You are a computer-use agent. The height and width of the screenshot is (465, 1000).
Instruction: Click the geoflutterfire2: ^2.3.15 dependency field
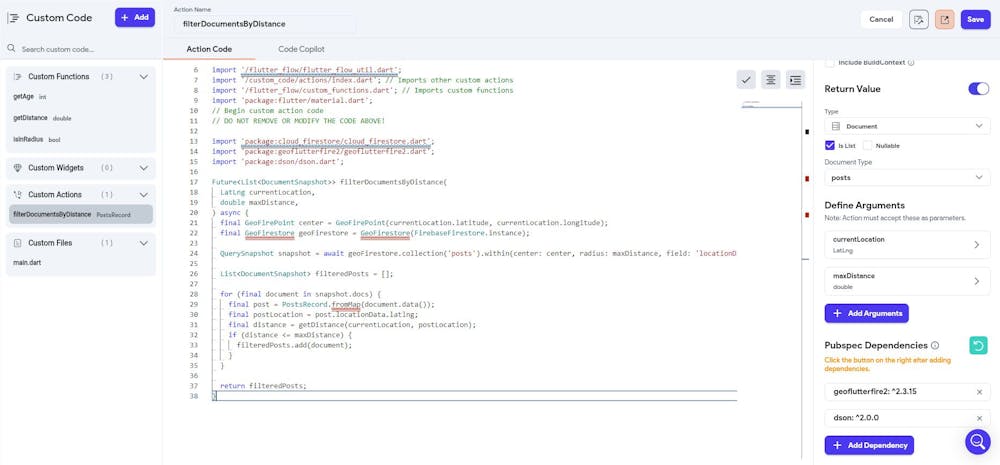click(x=907, y=392)
